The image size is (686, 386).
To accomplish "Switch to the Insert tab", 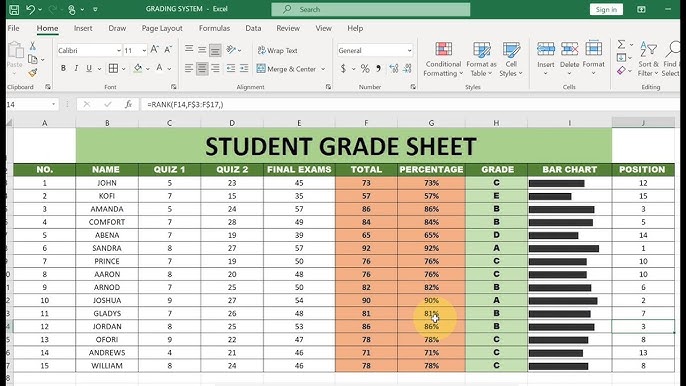I will tap(83, 28).
